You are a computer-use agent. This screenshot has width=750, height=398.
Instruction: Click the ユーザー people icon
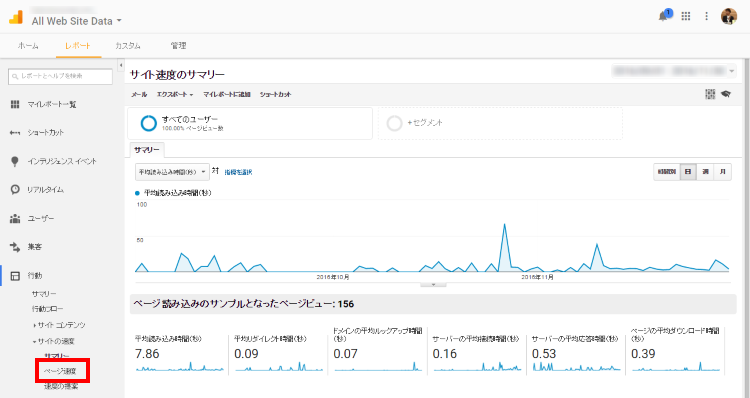[15, 219]
